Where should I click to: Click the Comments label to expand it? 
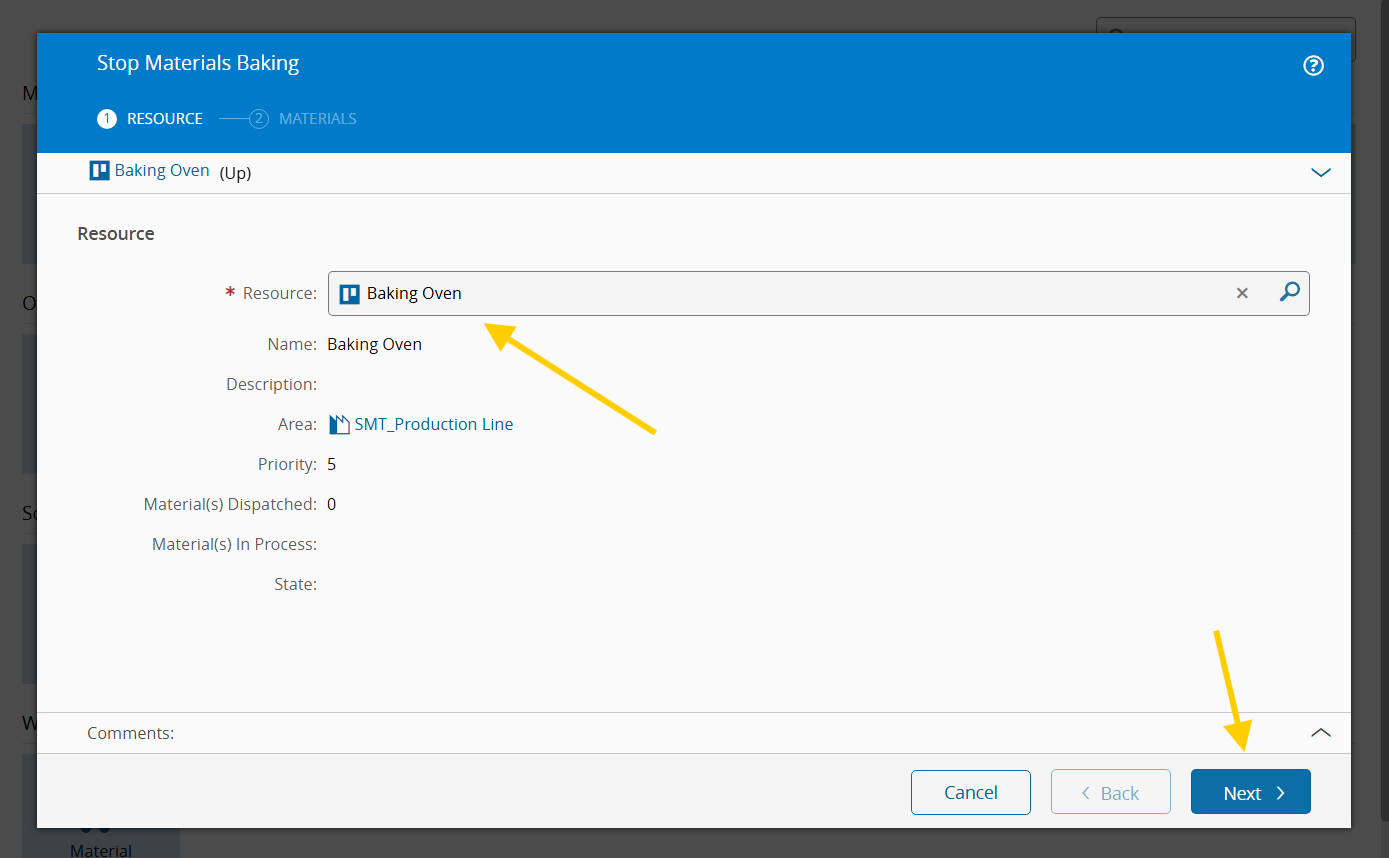pos(130,733)
